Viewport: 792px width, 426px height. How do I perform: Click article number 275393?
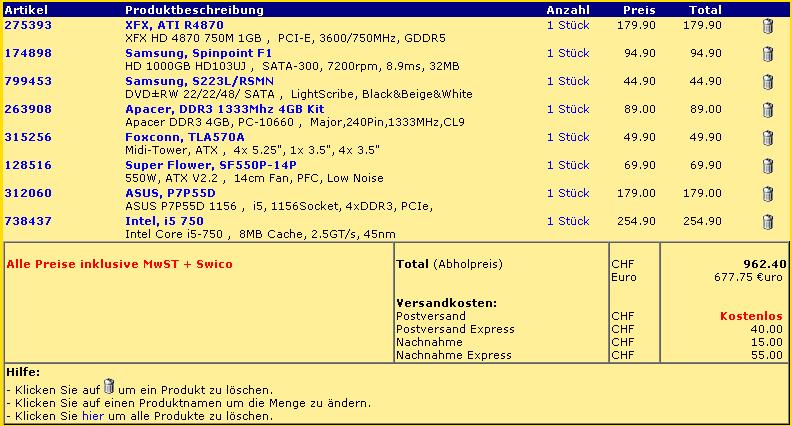(x=28, y=25)
